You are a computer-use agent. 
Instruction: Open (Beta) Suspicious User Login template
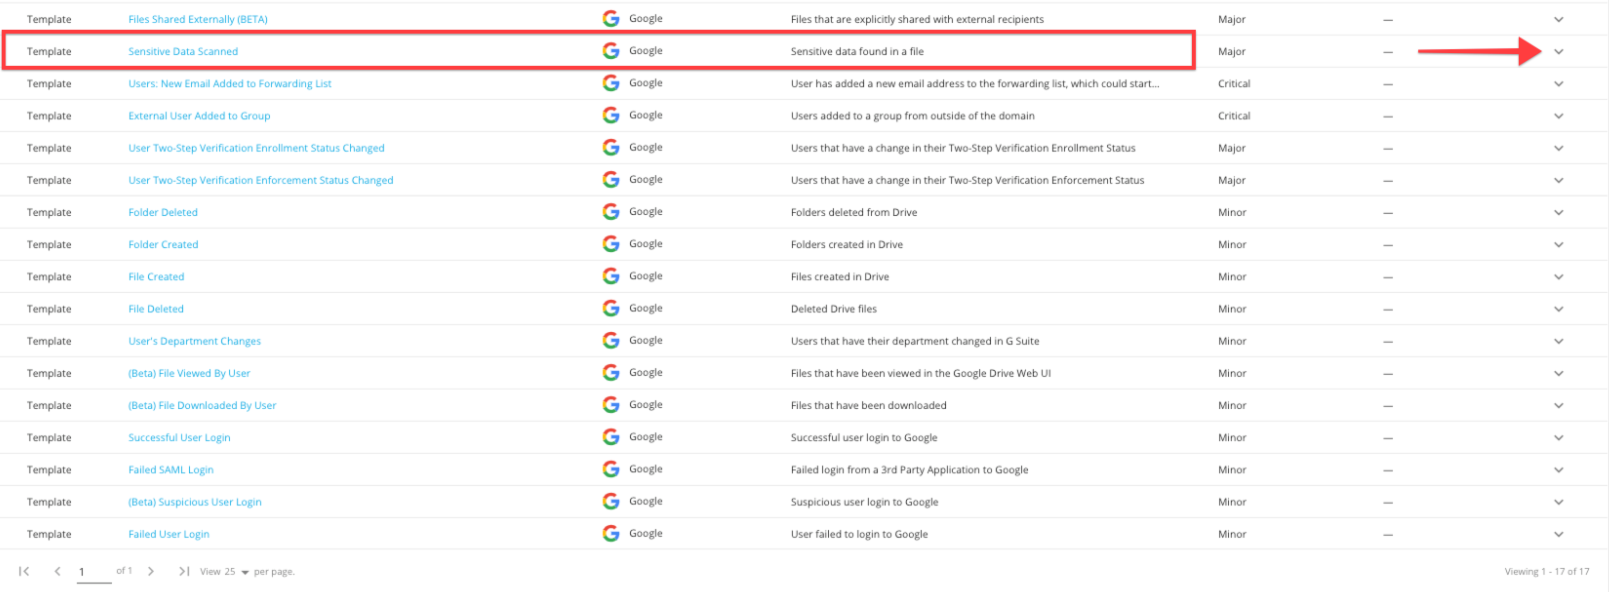(x=194, y=502)
